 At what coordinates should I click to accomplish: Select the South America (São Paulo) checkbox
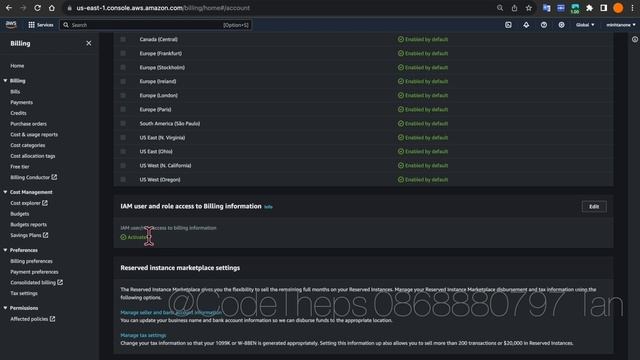click(x=123, y=123)
